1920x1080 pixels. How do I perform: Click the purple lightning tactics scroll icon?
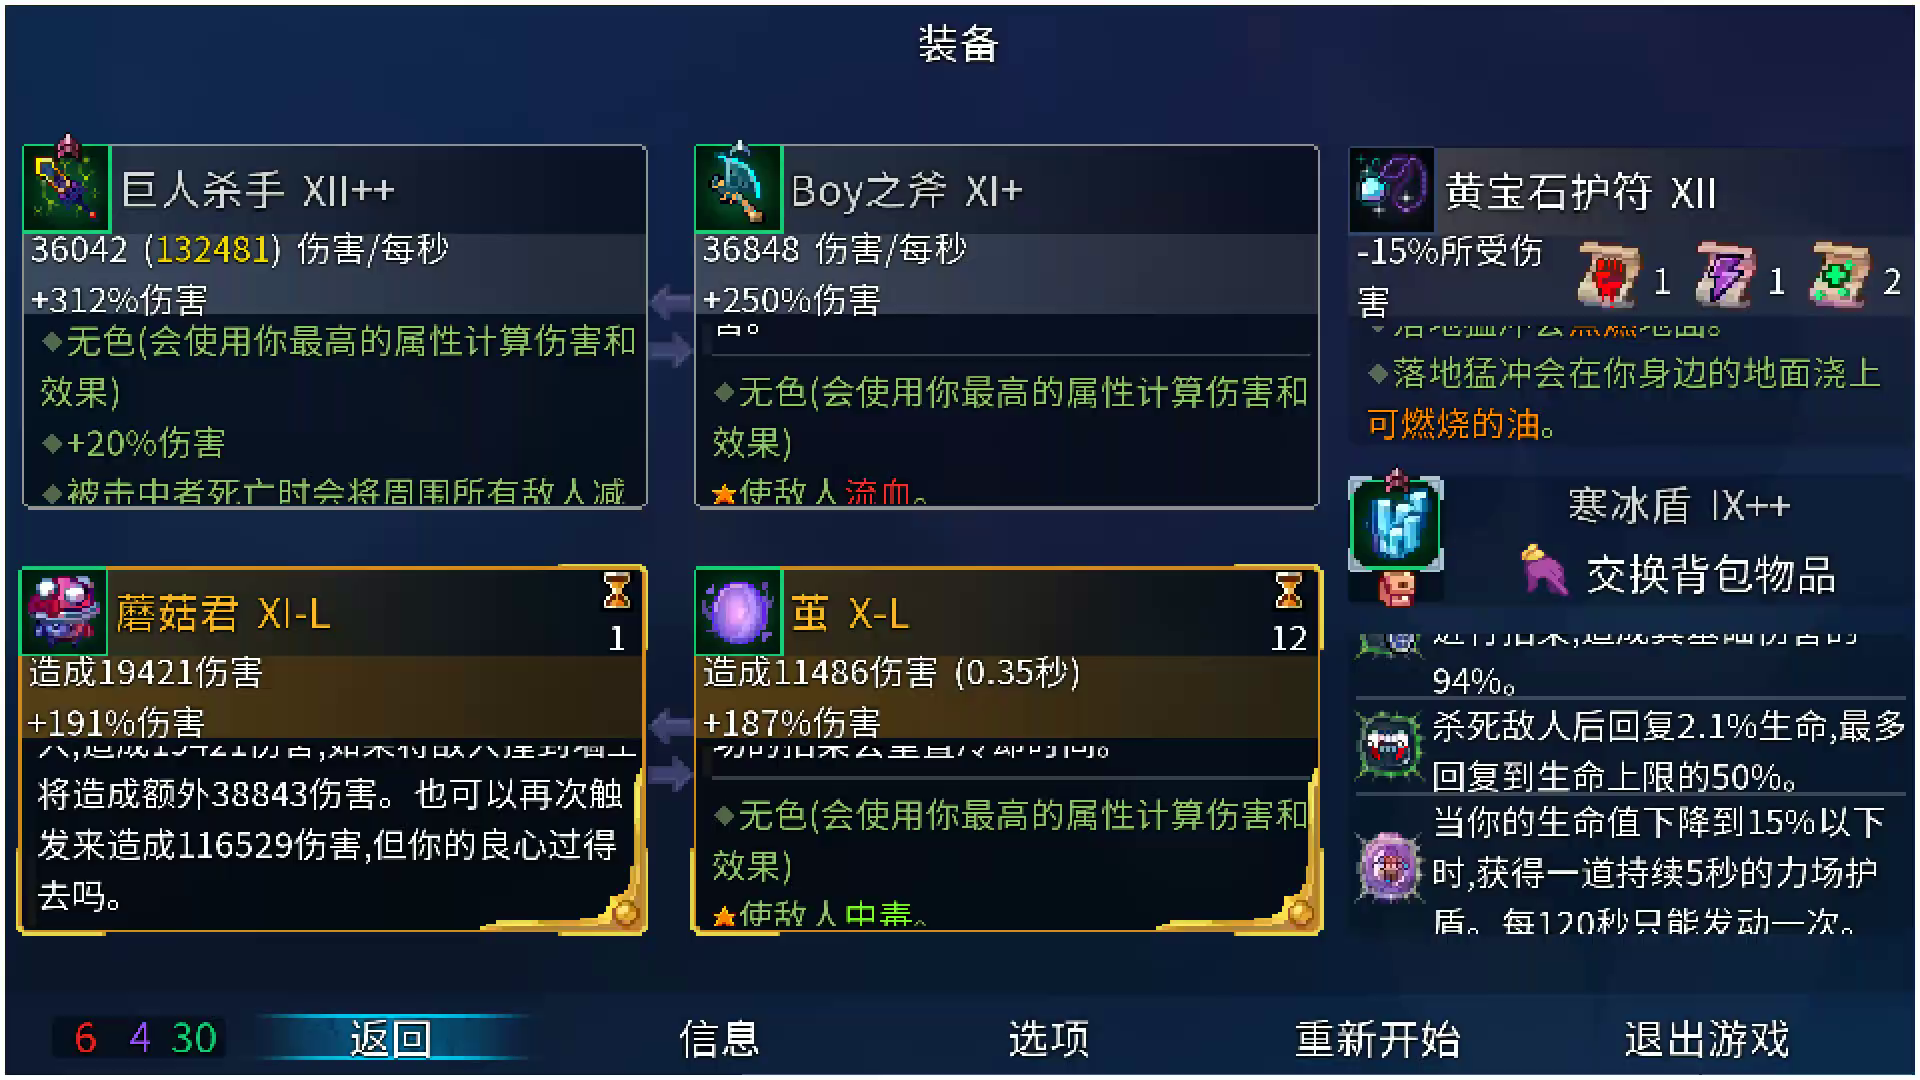point(1725,277)
